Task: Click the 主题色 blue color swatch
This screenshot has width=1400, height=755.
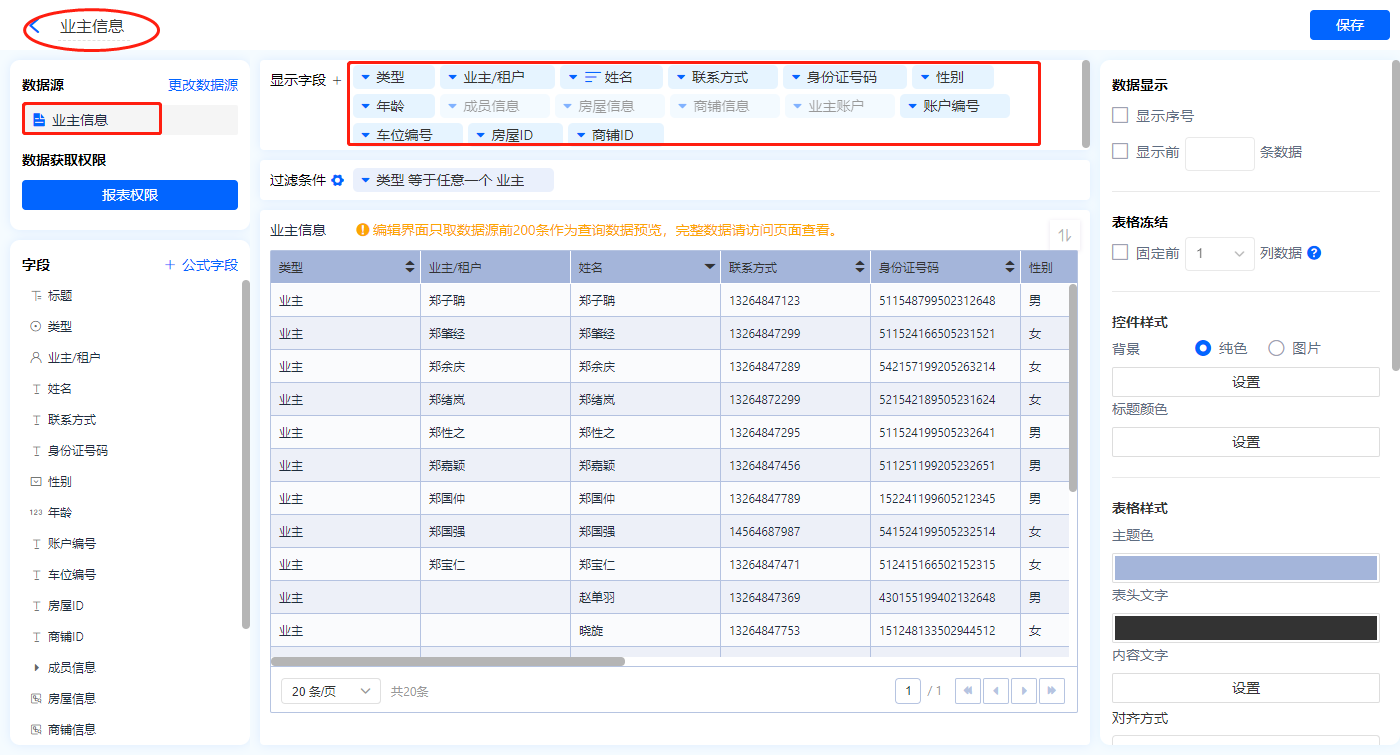Action: tap(1245, 568)
